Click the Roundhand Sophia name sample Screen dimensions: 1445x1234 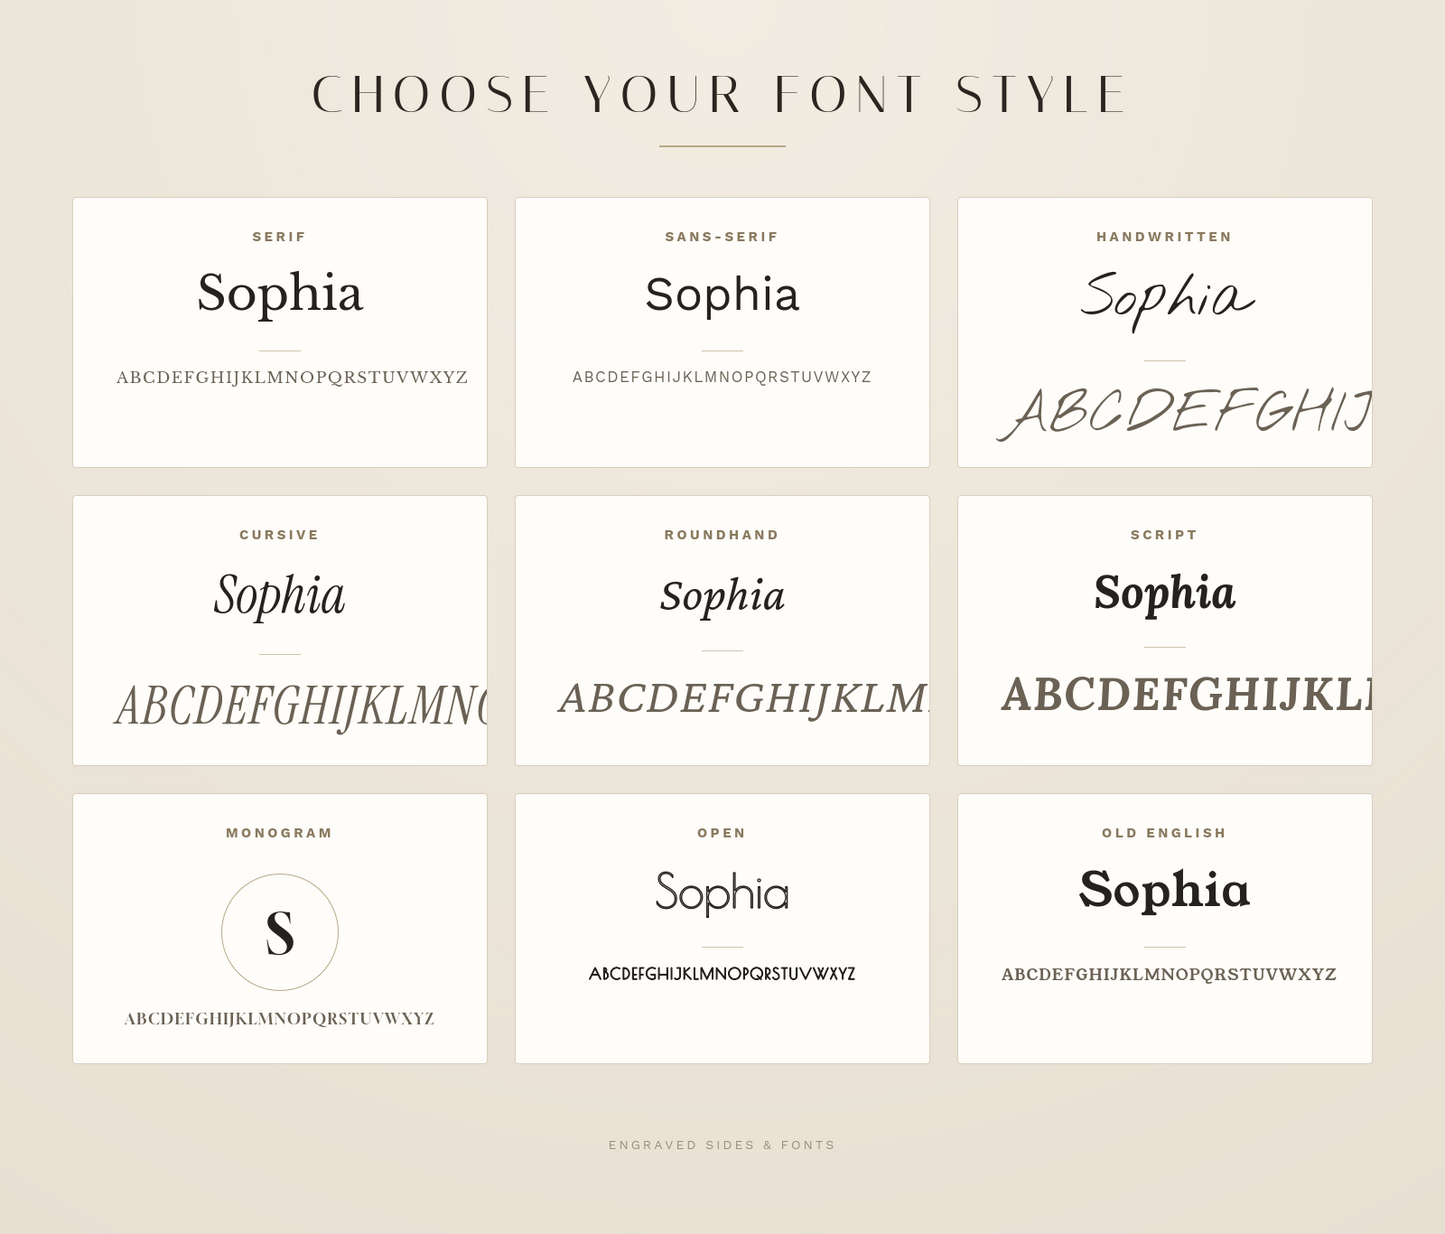(x=722, y=596)
